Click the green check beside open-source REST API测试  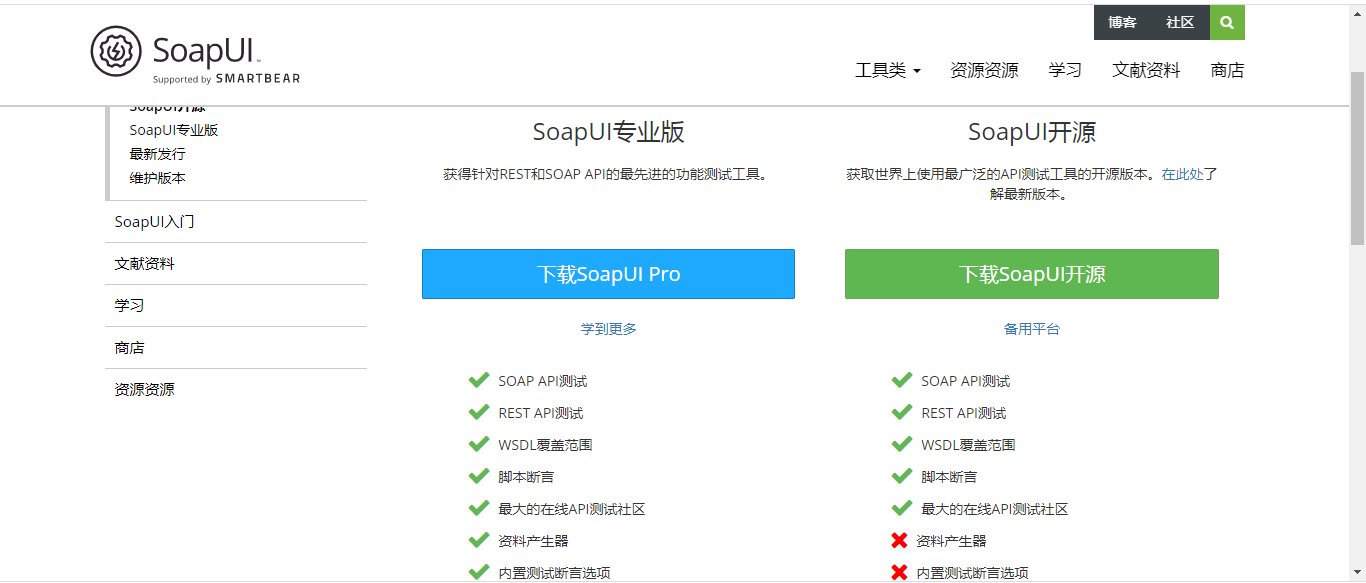point(902,412)
